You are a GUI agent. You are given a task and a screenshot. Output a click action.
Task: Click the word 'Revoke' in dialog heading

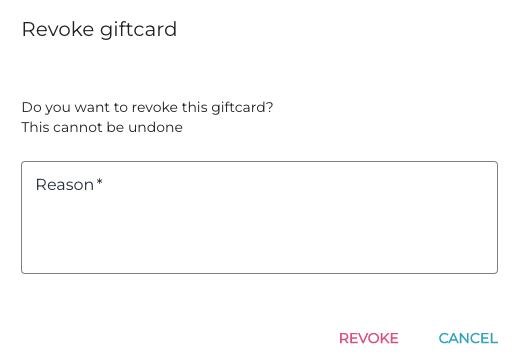58,29
